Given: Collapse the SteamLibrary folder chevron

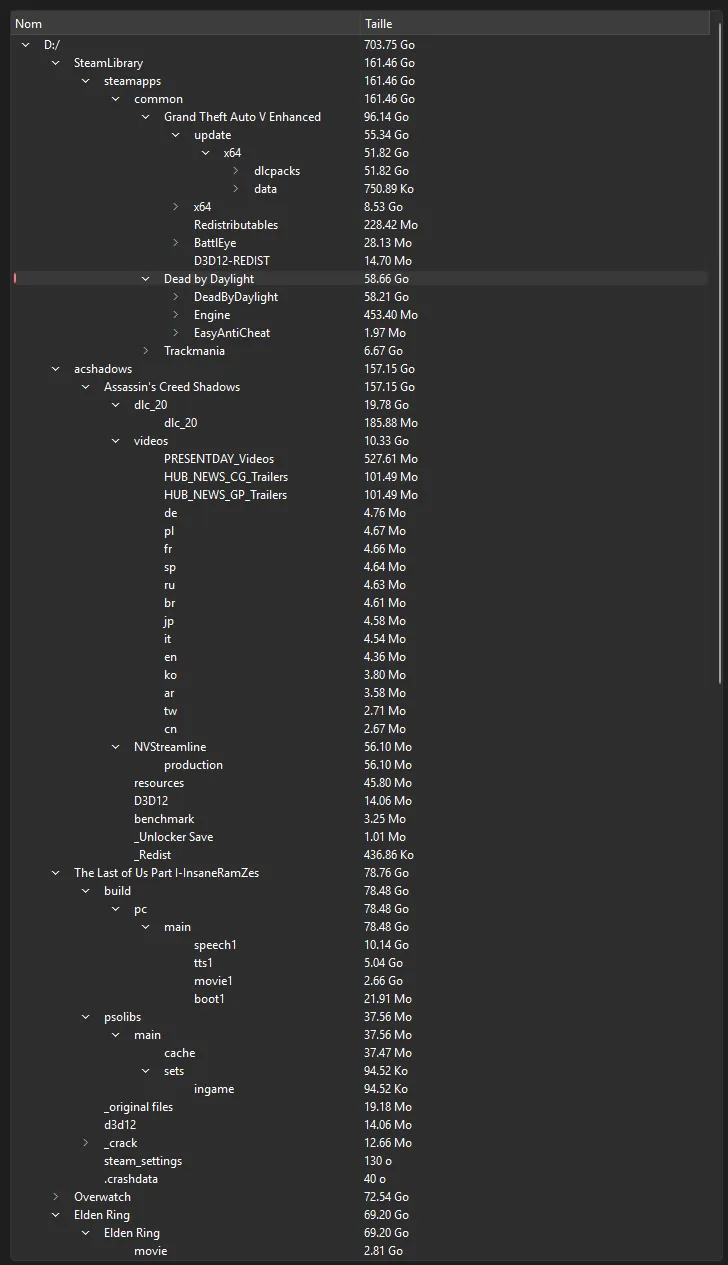Looking at the screenshot, I should pyautogui.click(x=55, y=63).
